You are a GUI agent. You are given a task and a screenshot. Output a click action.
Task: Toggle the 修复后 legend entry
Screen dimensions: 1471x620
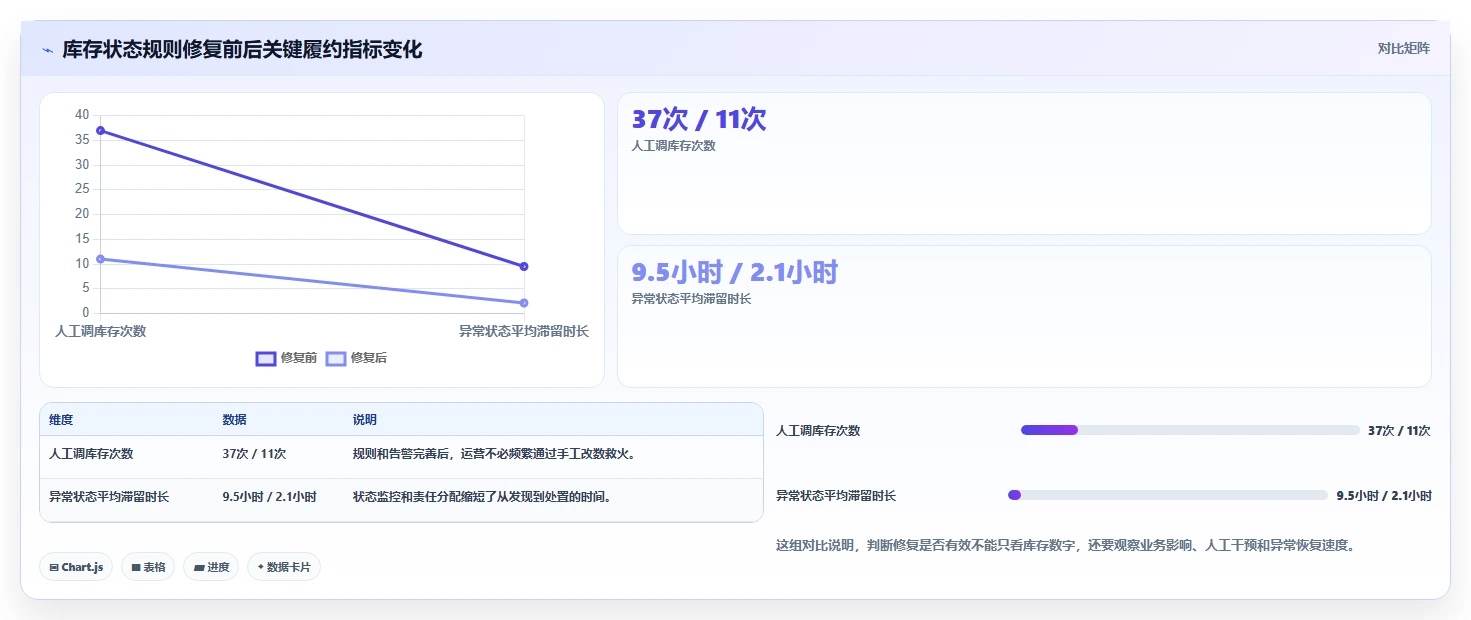tap(356, 358)
